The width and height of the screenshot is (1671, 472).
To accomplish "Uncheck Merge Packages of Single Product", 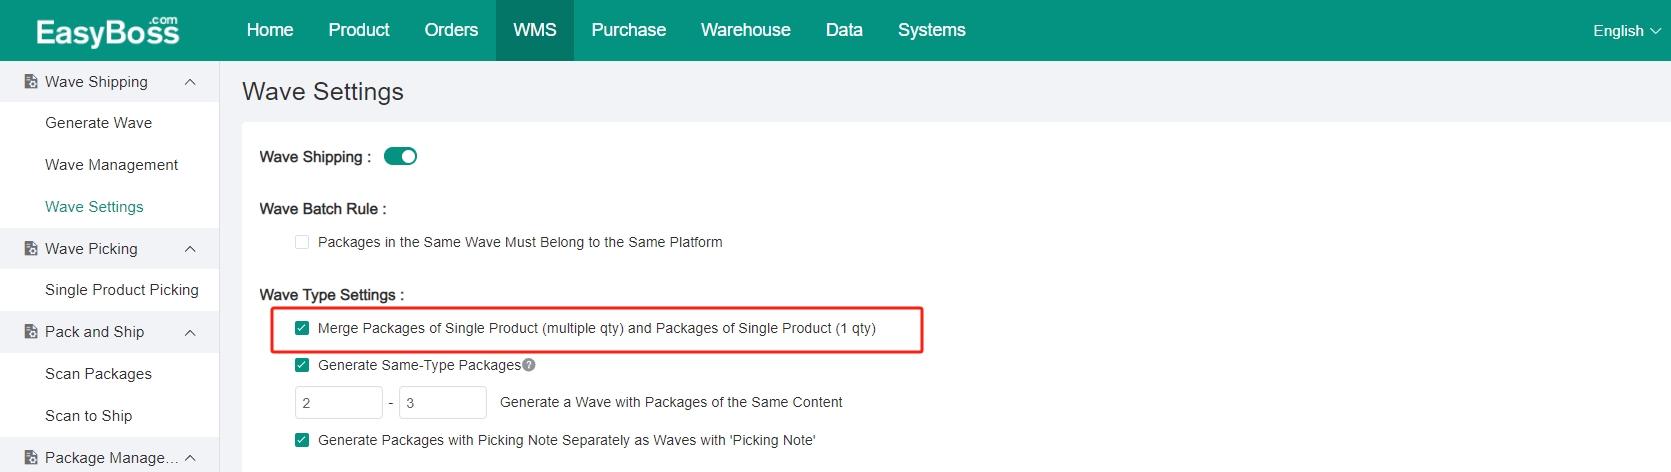I will pyautogui.click(x=302, y=328).
